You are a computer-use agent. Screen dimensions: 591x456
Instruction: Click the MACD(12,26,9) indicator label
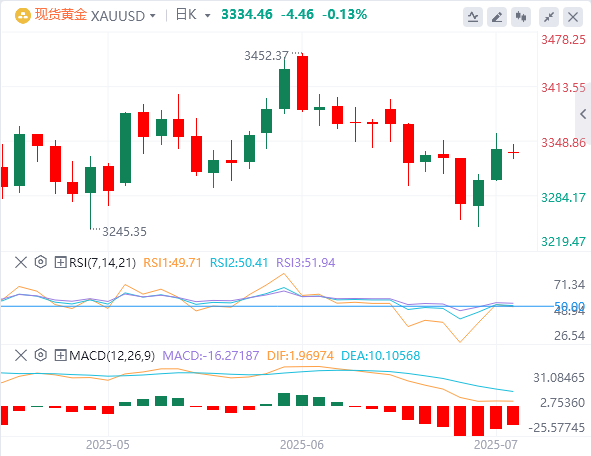(112, 355)
